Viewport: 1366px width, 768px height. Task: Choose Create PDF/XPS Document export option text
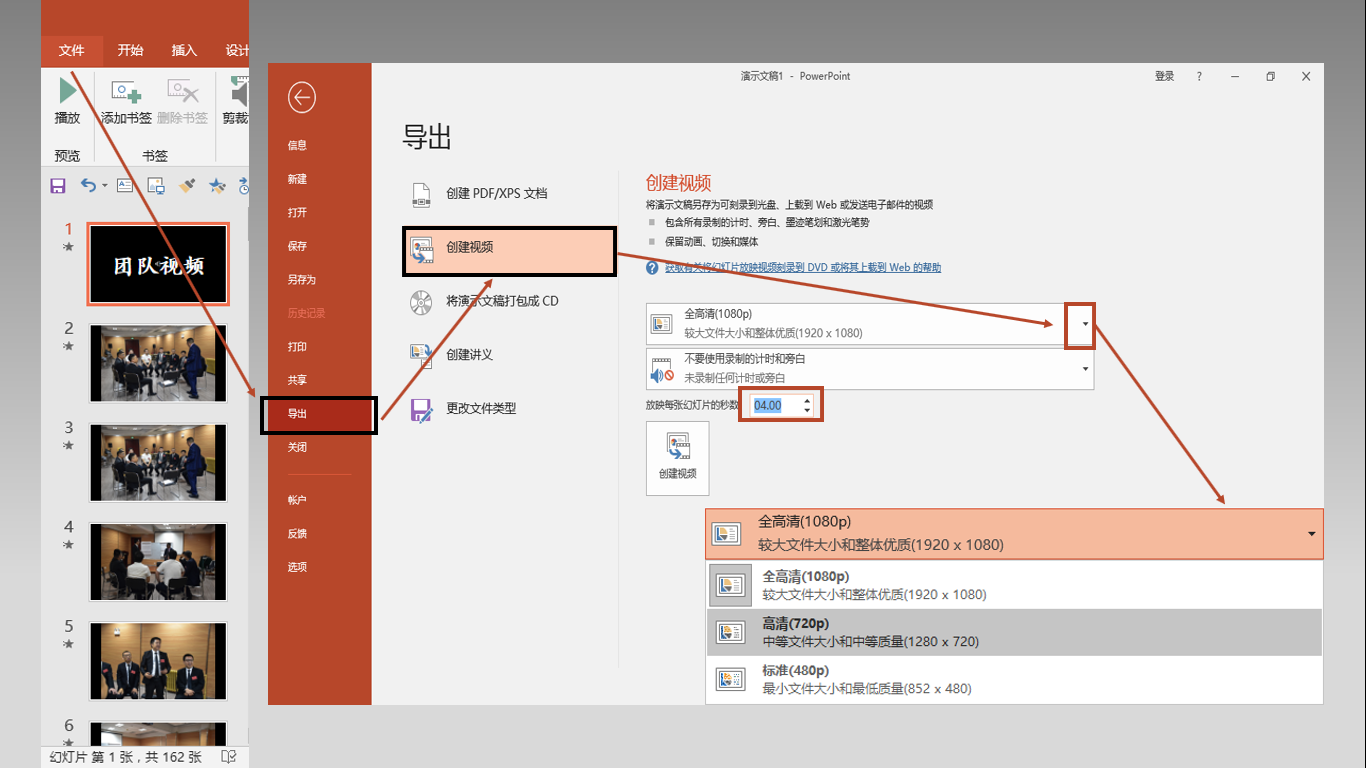click(496, 193)
